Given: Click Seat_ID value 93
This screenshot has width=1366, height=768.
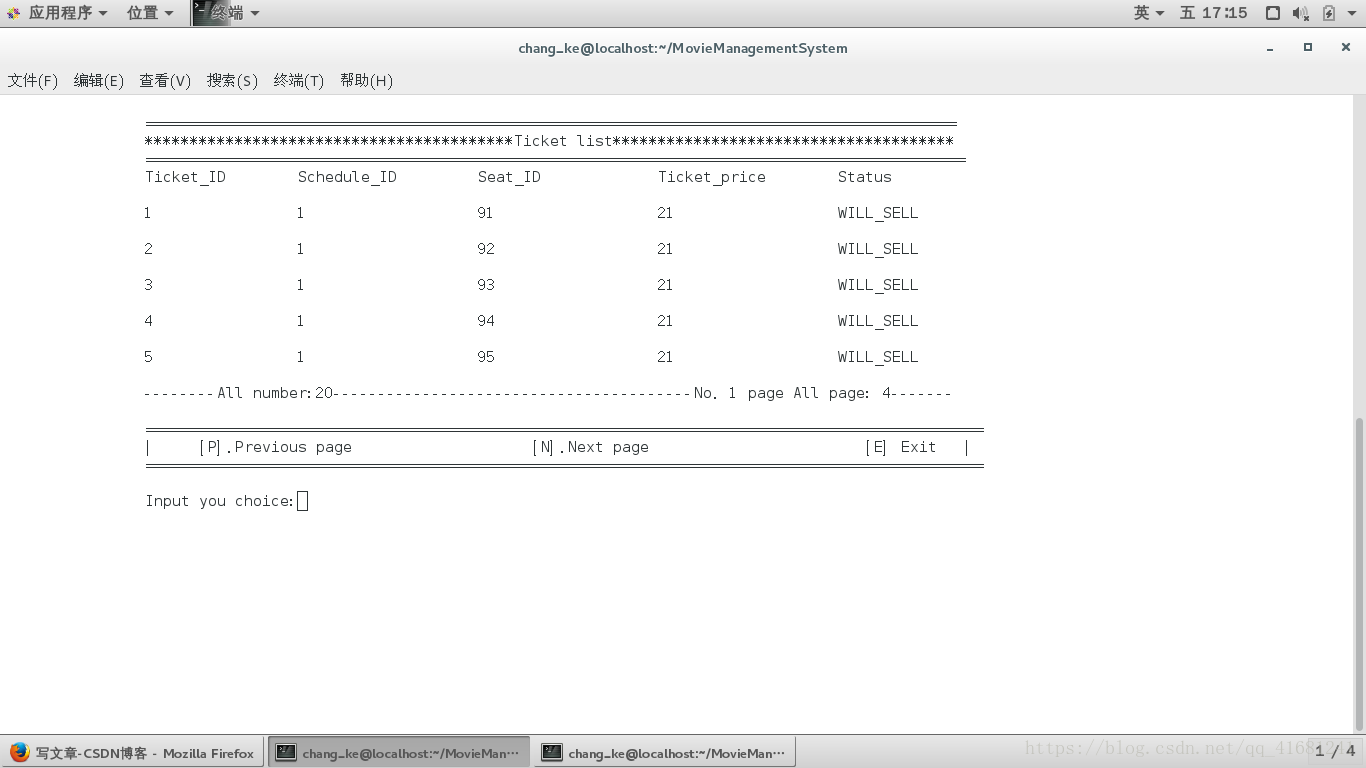Looking at the screenshot, I should (486, 285).
